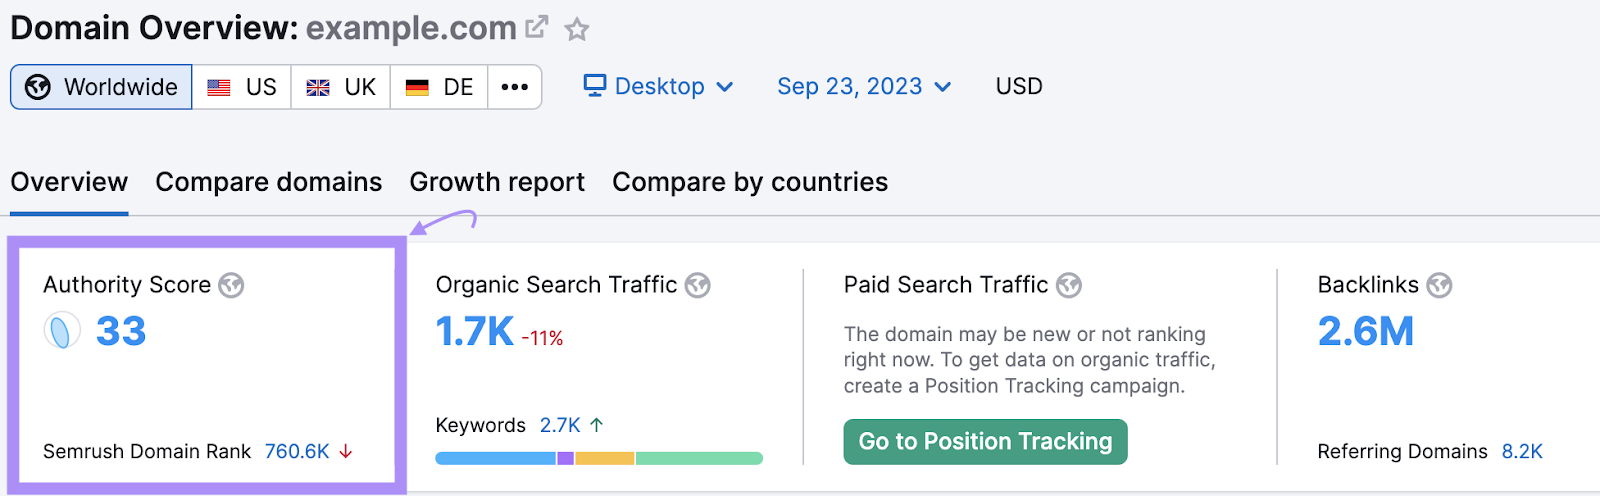The image size is (1600, 496).
Task: Open the Desktop device dropdown
Action: [659, 87]
